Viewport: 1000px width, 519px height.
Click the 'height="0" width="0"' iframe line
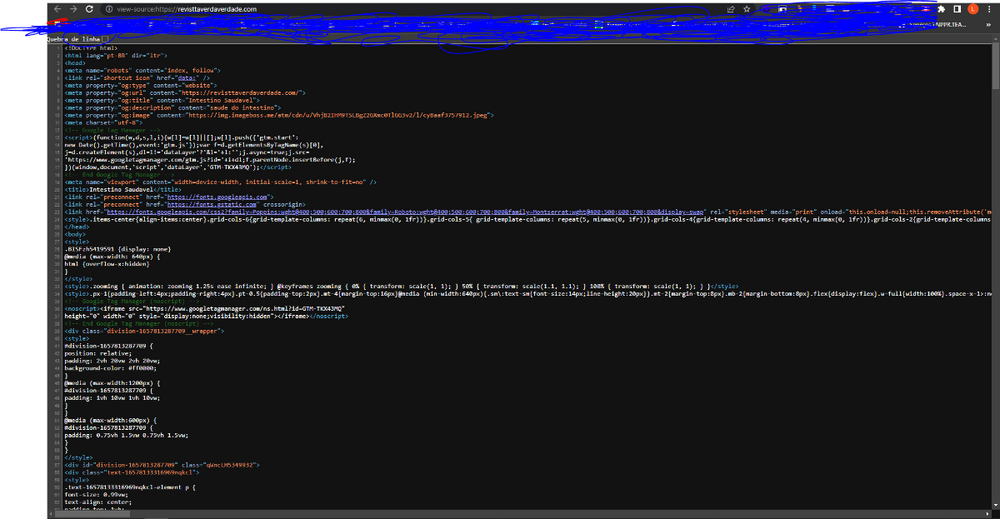(x=206, y=316)
